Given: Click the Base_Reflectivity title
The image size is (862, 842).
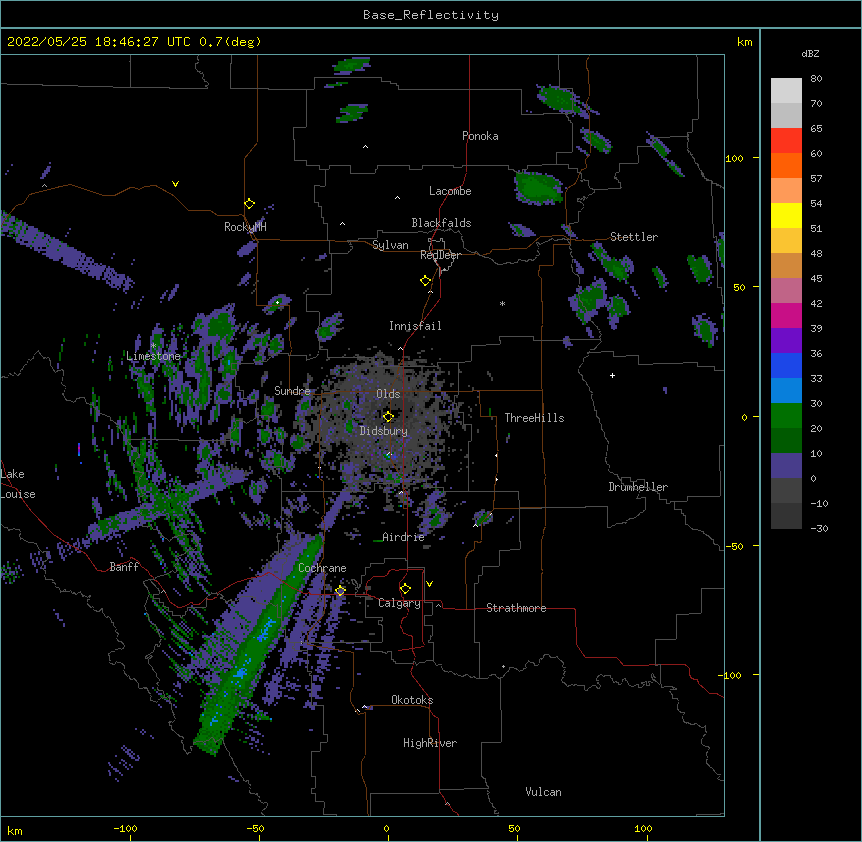Looking at the screenshot, I should pos(431,15).
